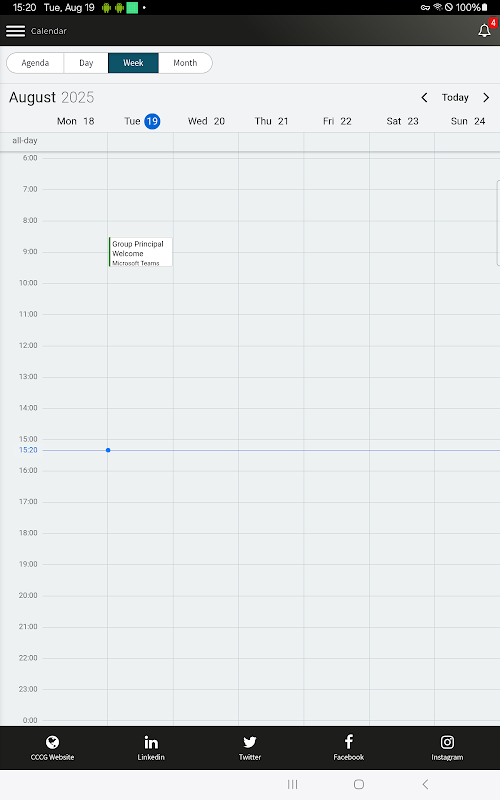Go to previous week chevron

[x=424, y=97]
